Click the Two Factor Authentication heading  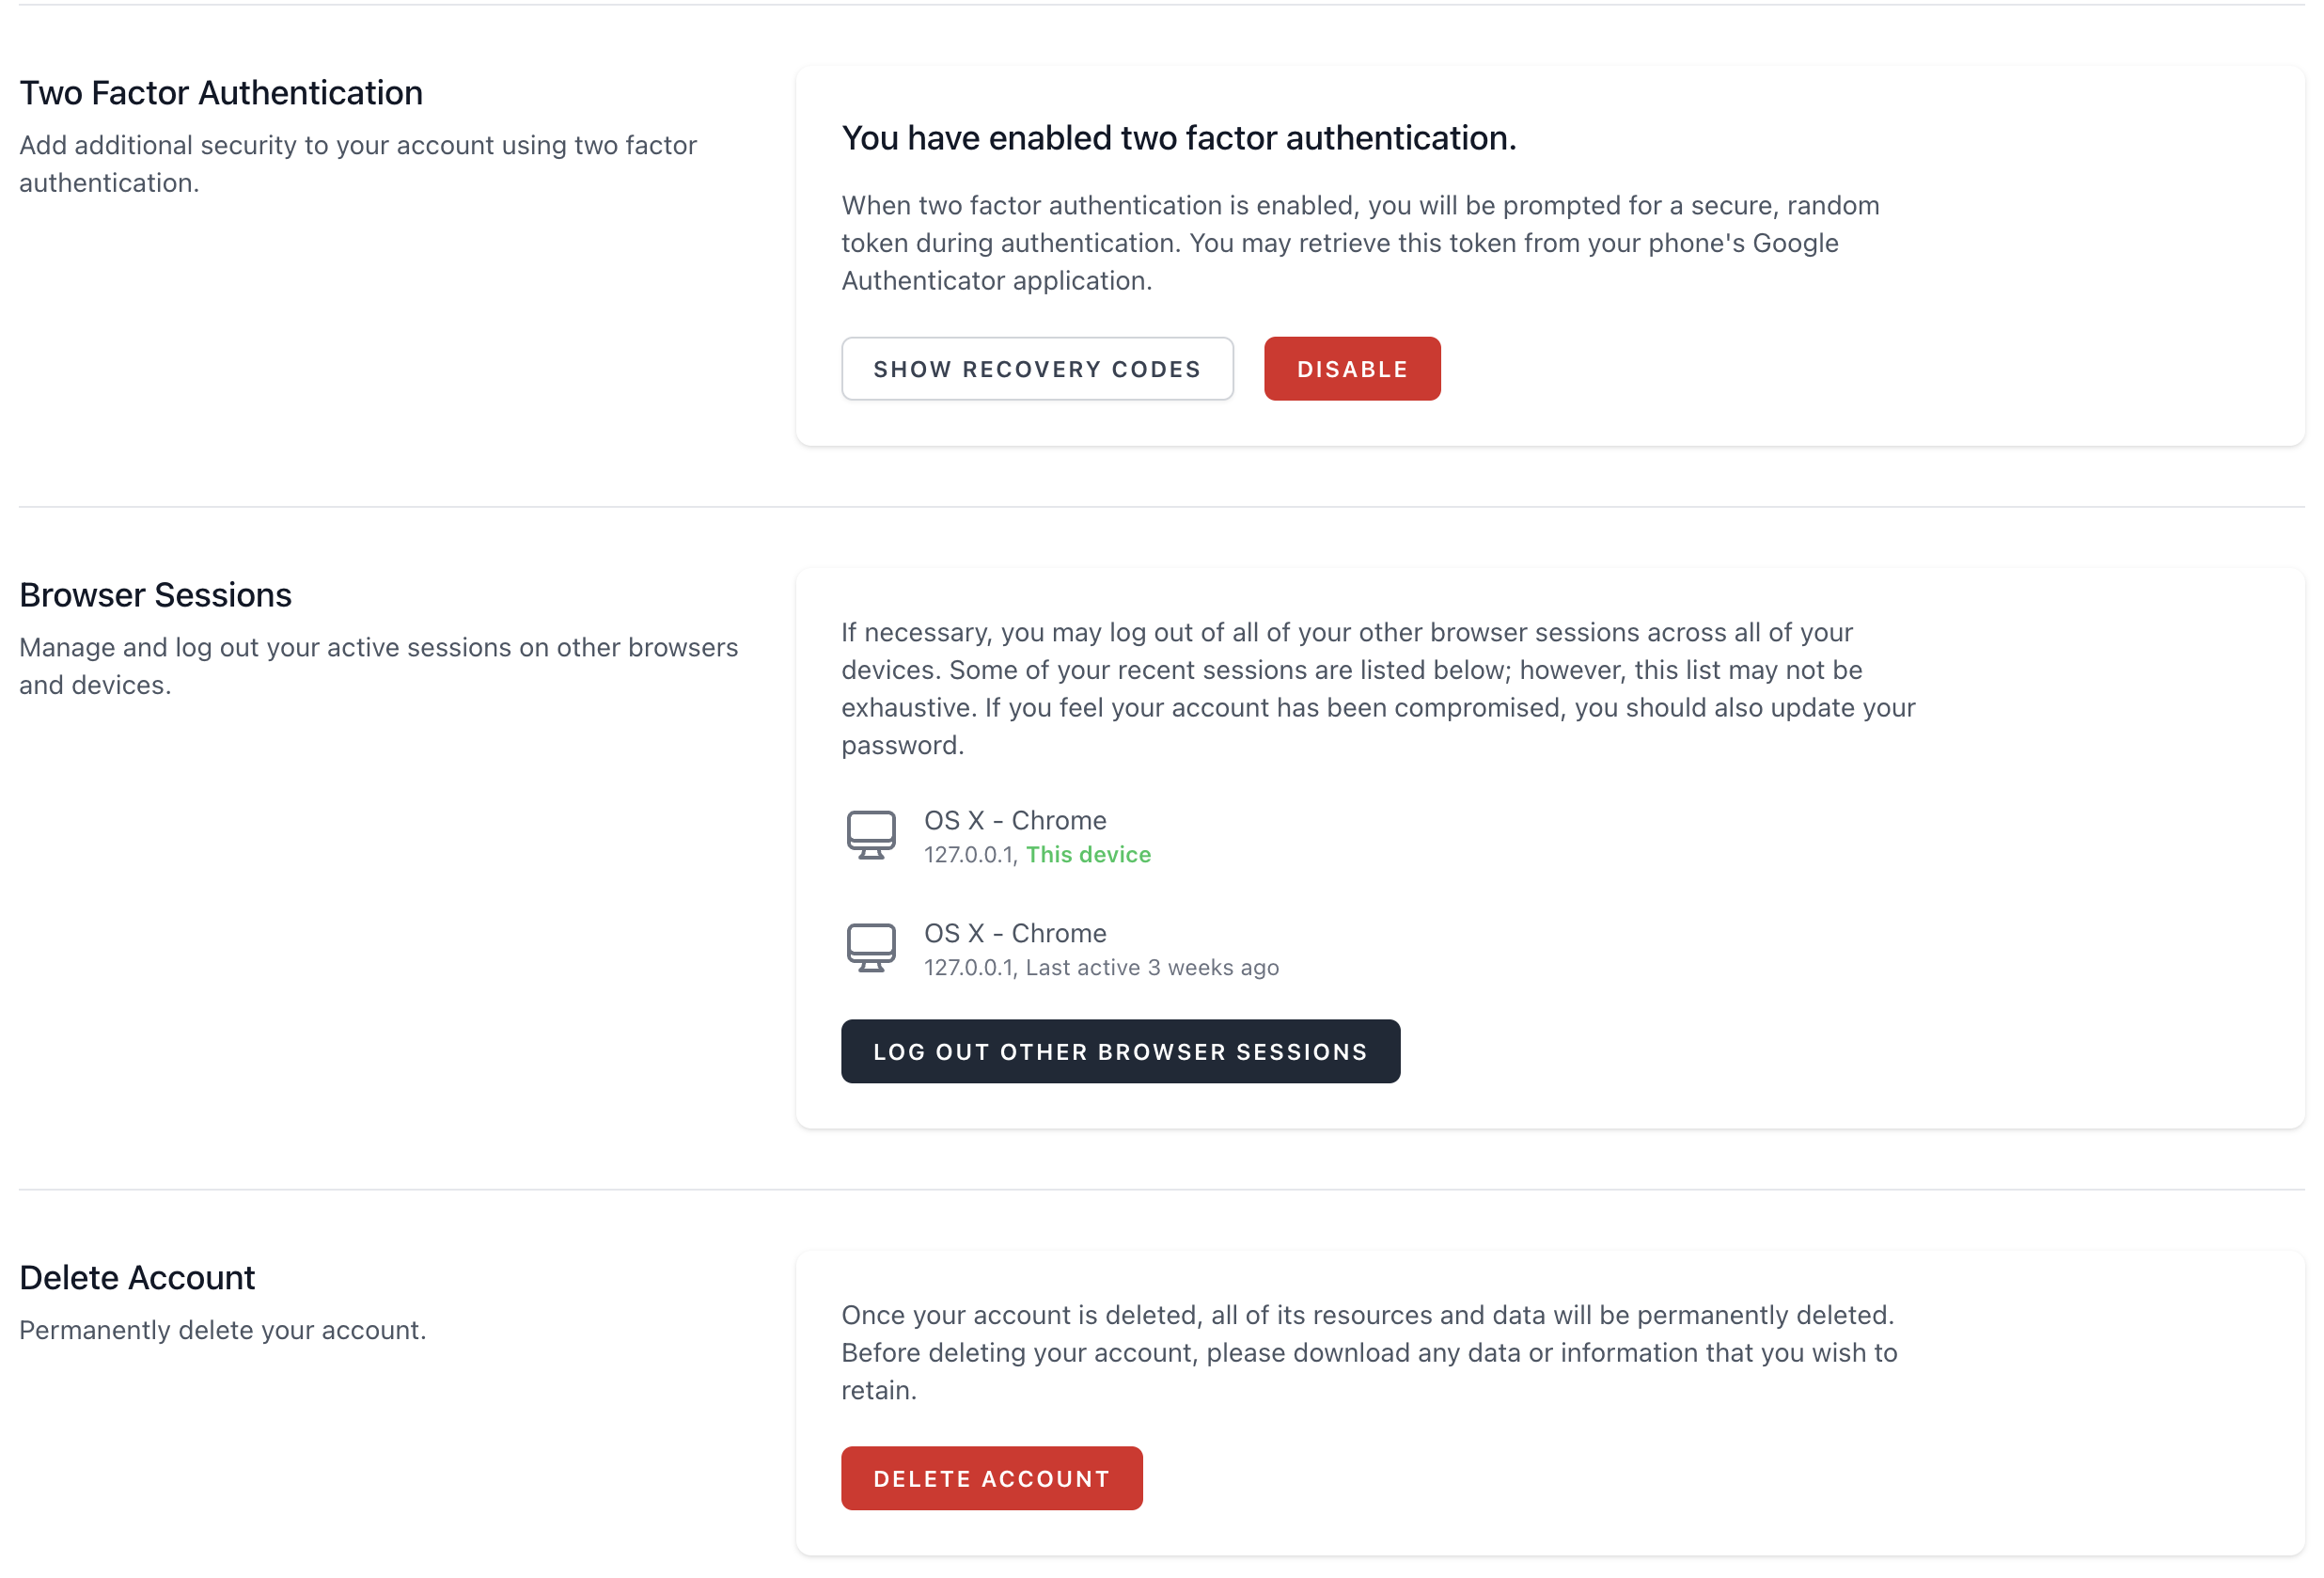click(221, 93)
